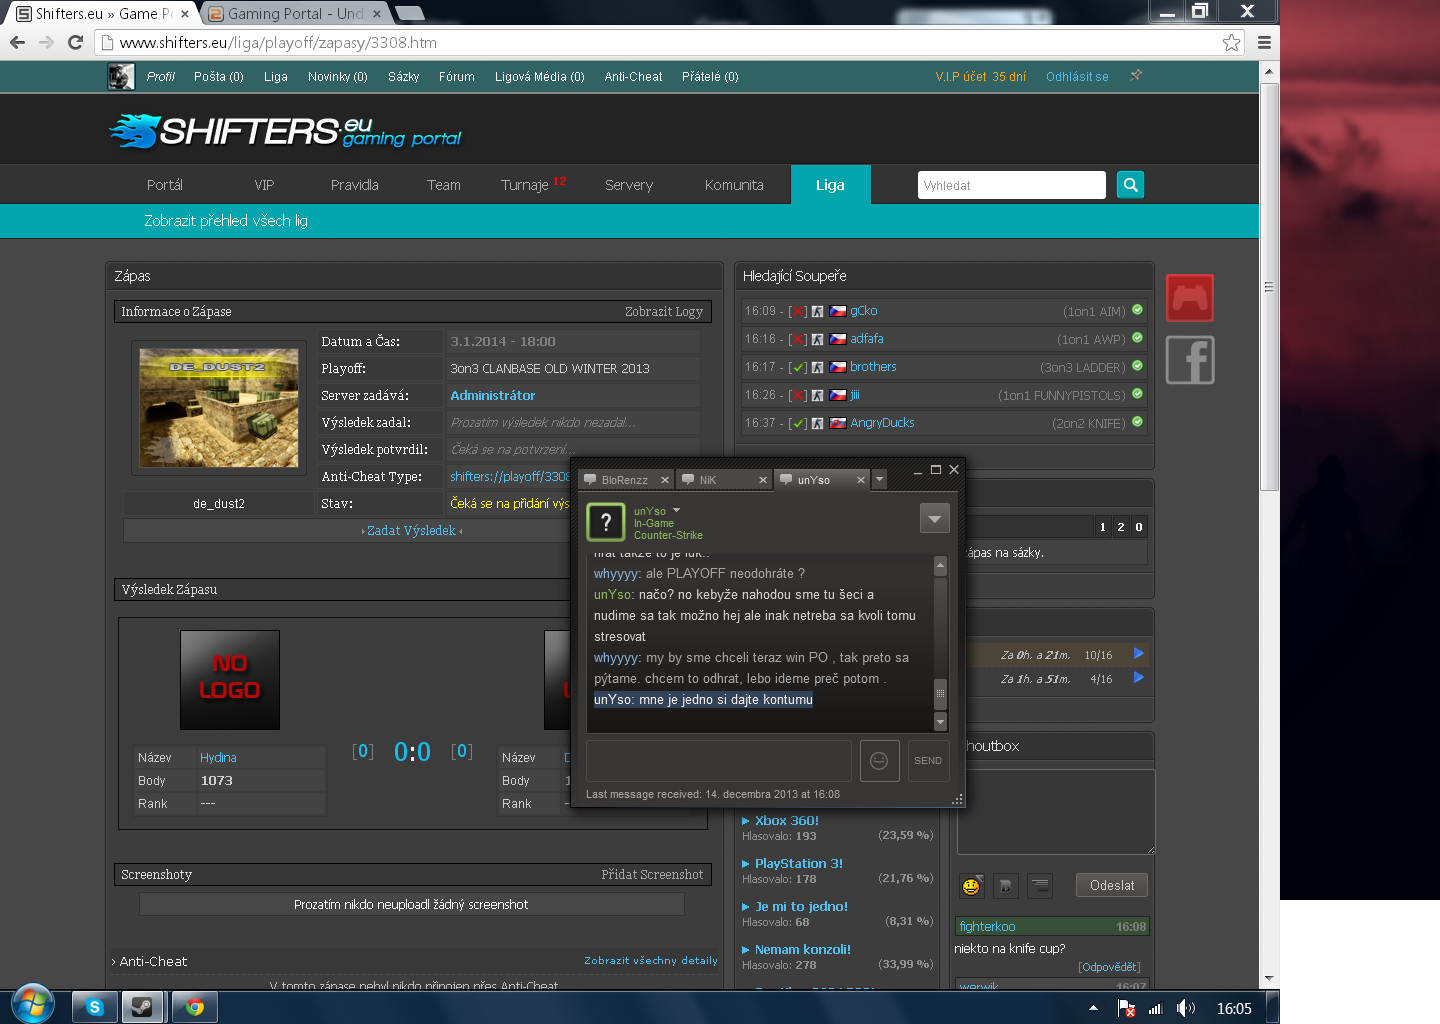Click Přidat Screenshot link
1440x1024 pixels.
click(x=652, y=875)
